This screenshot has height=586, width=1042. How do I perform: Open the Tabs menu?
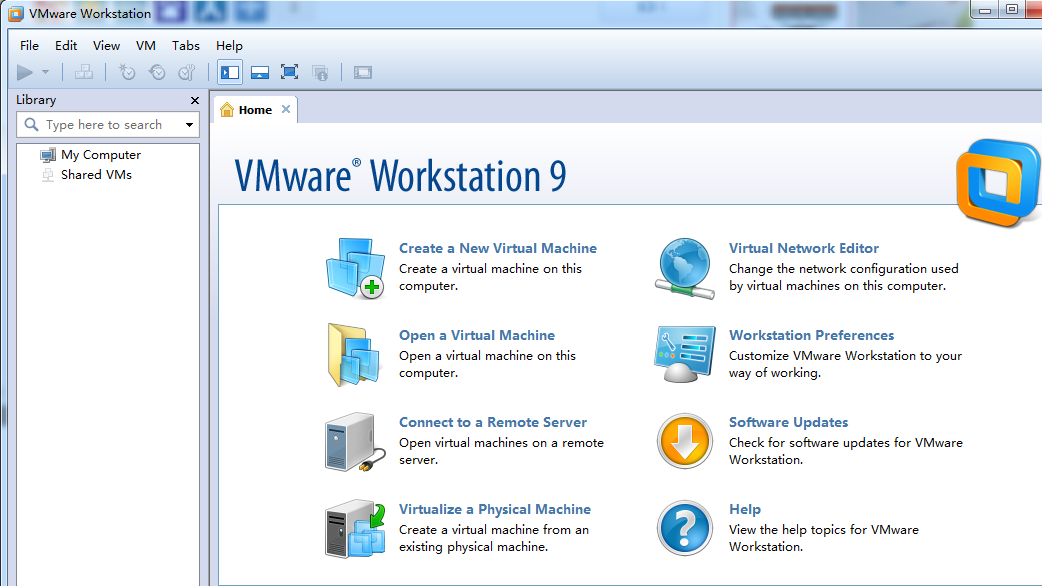[x=185, y=45]
